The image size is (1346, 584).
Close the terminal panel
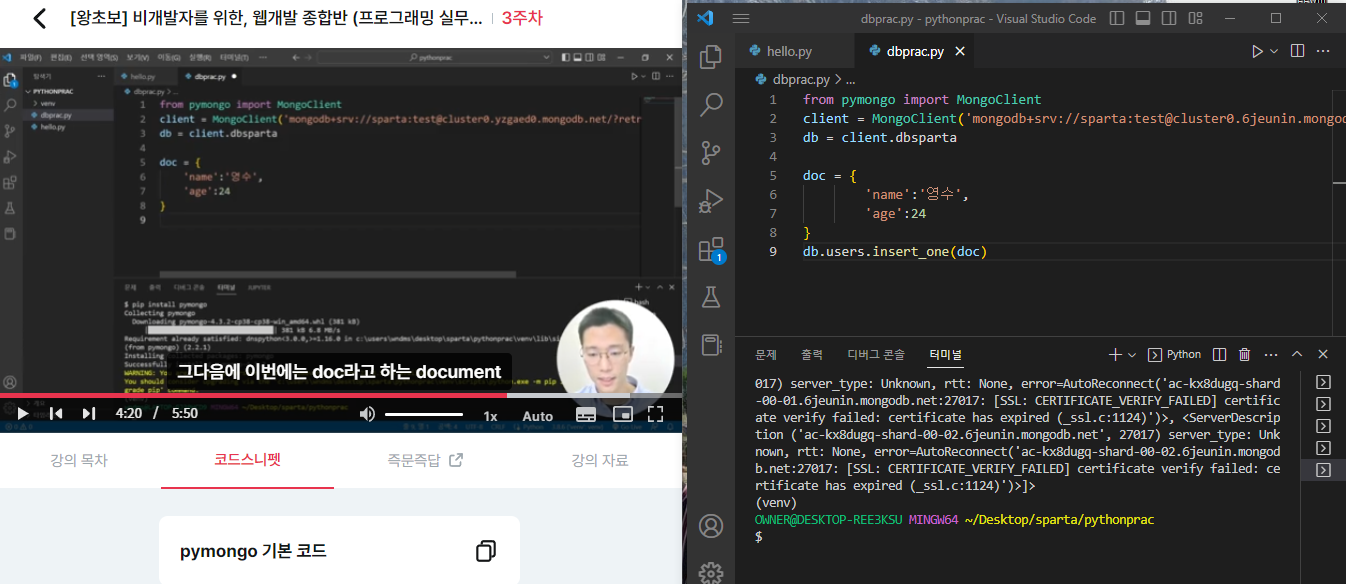click(x=1323, y=354)
